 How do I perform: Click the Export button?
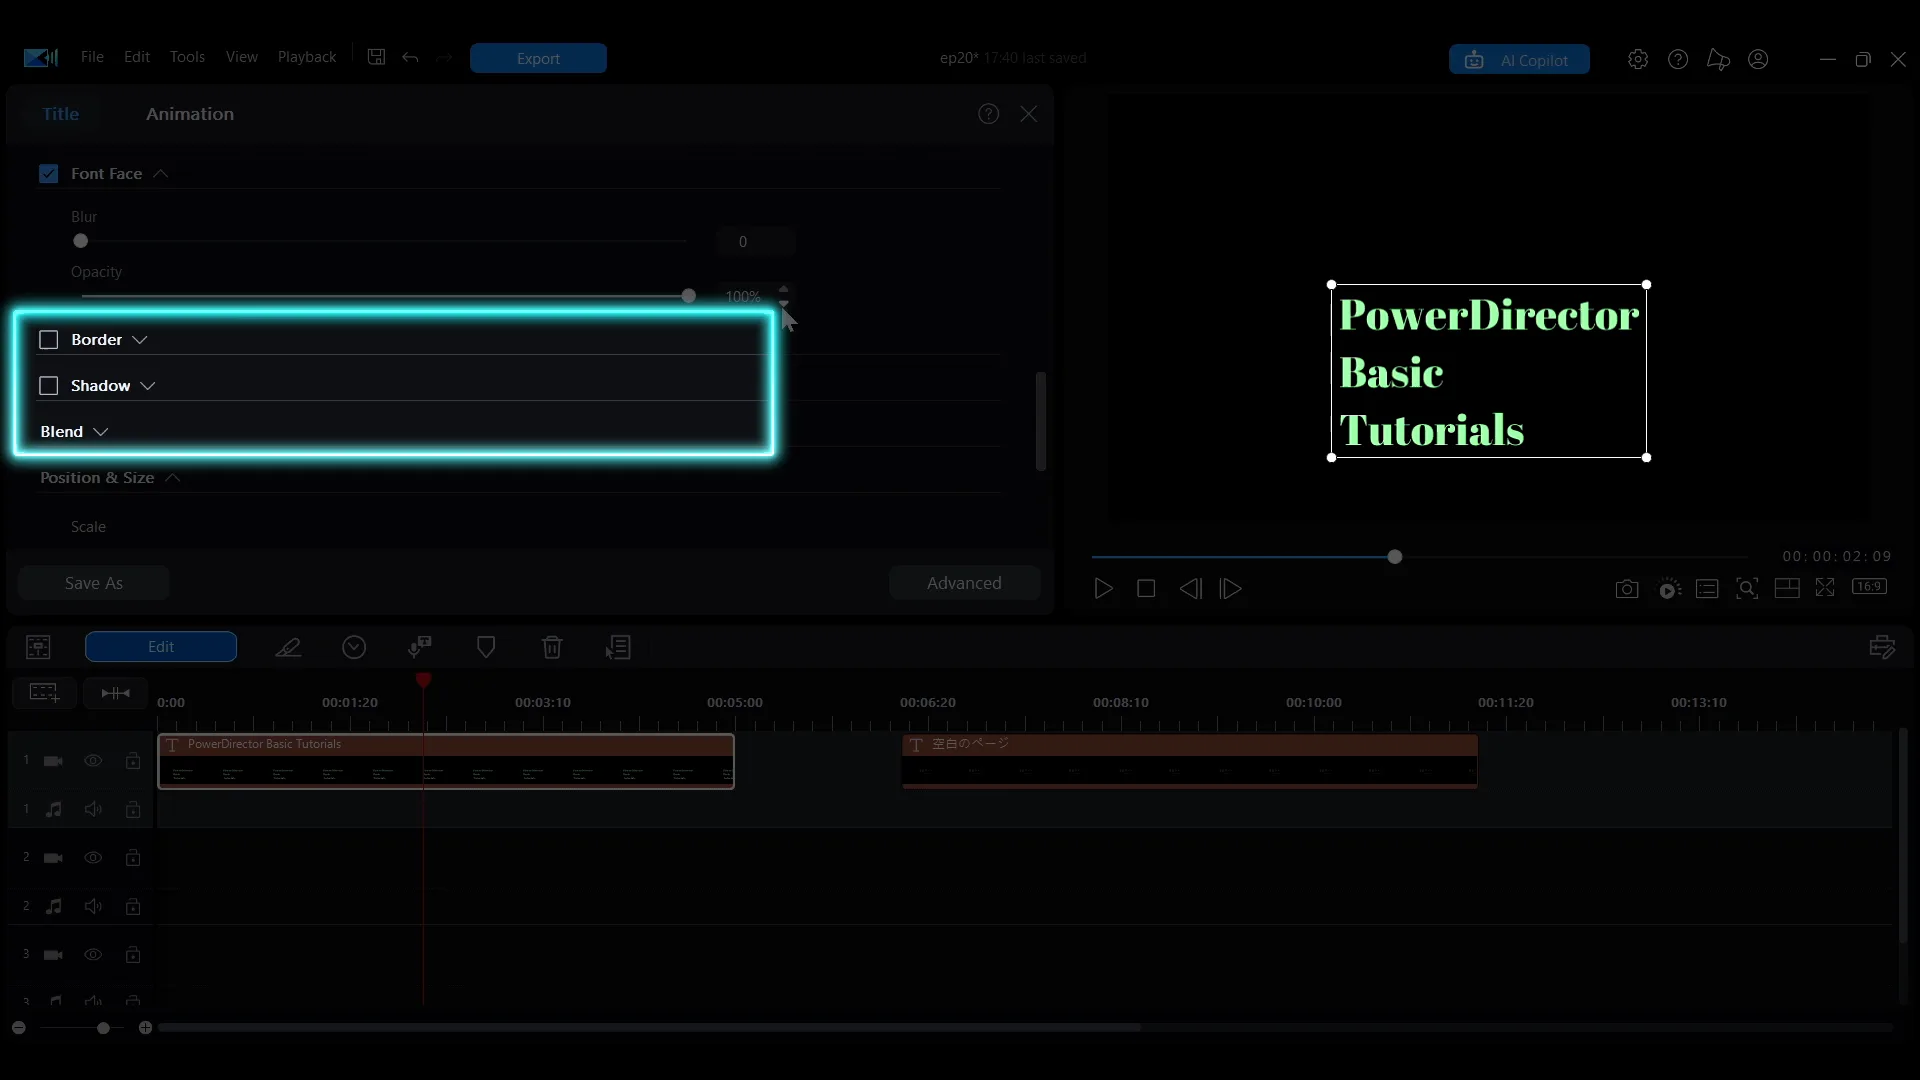[x=538, y=58]
